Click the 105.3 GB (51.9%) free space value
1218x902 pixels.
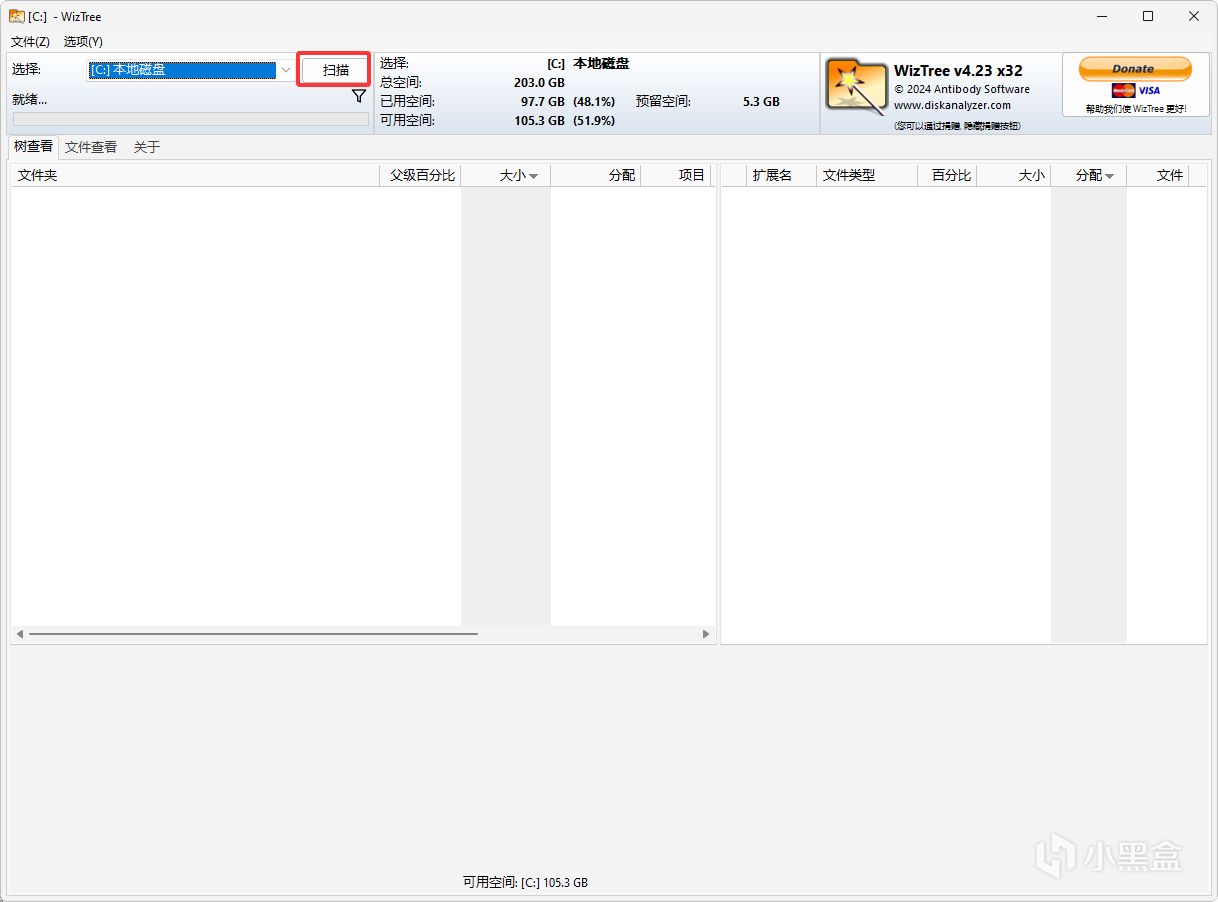565,121
